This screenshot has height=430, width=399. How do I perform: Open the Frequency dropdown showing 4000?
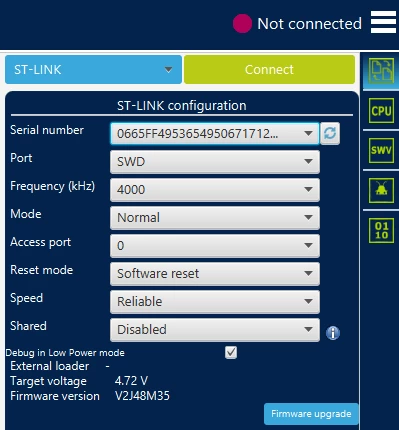[x=215, y=190]
